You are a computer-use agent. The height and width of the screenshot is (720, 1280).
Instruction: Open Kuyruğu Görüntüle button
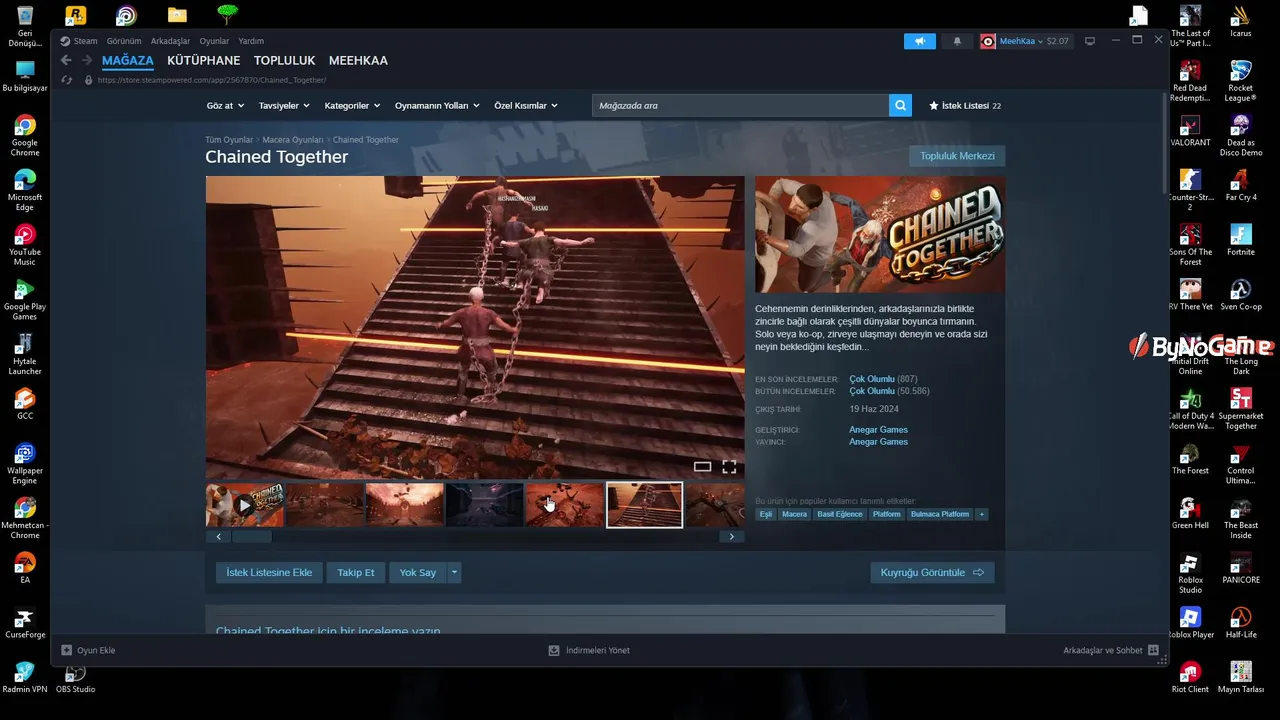click(932, 573)
